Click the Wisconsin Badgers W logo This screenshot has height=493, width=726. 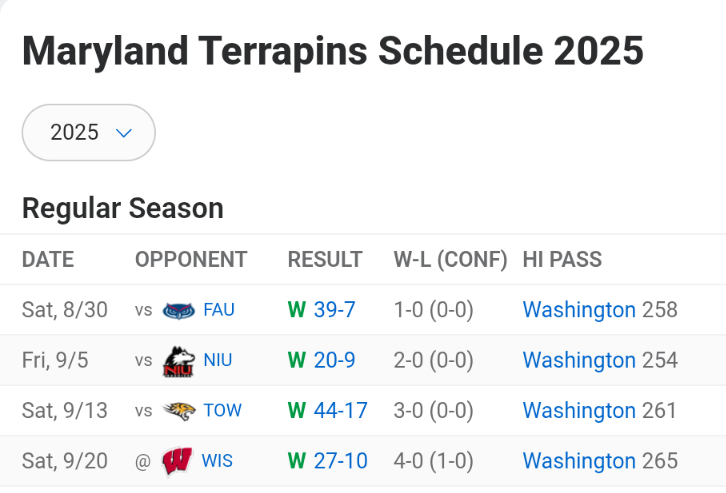[x=178, y=461]
